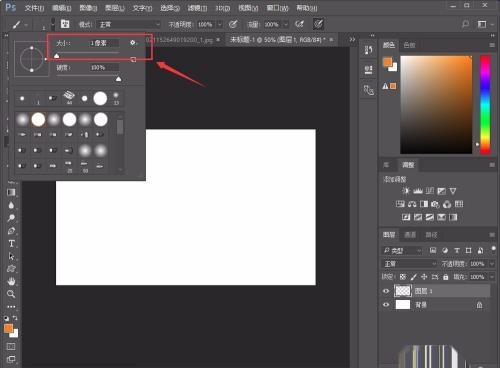
Task: Open the Color panel flyout menu
Action: 492,45
